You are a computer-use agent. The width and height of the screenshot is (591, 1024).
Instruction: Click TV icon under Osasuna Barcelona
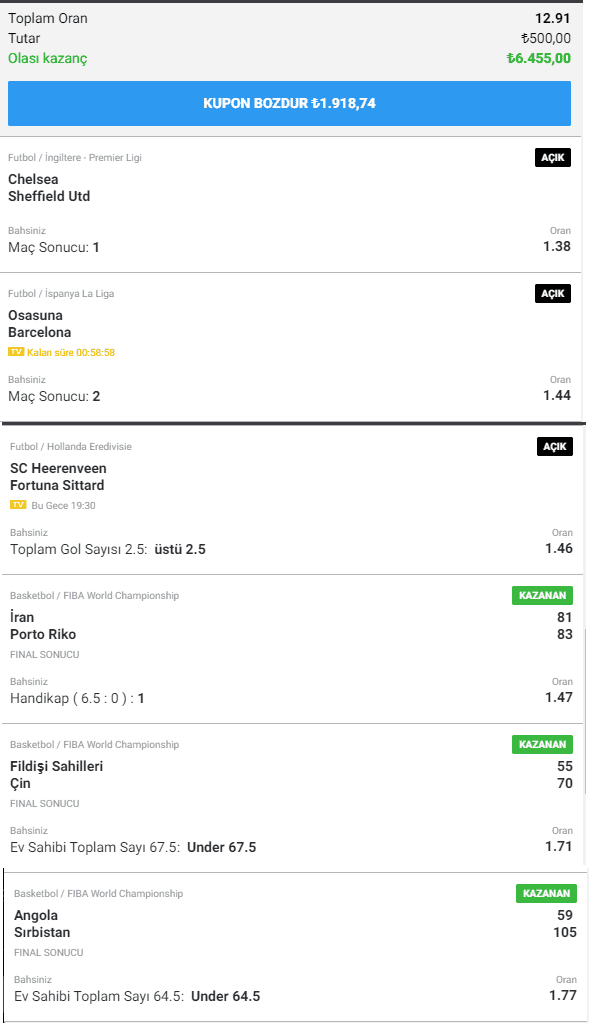click(x=16, y=352)
